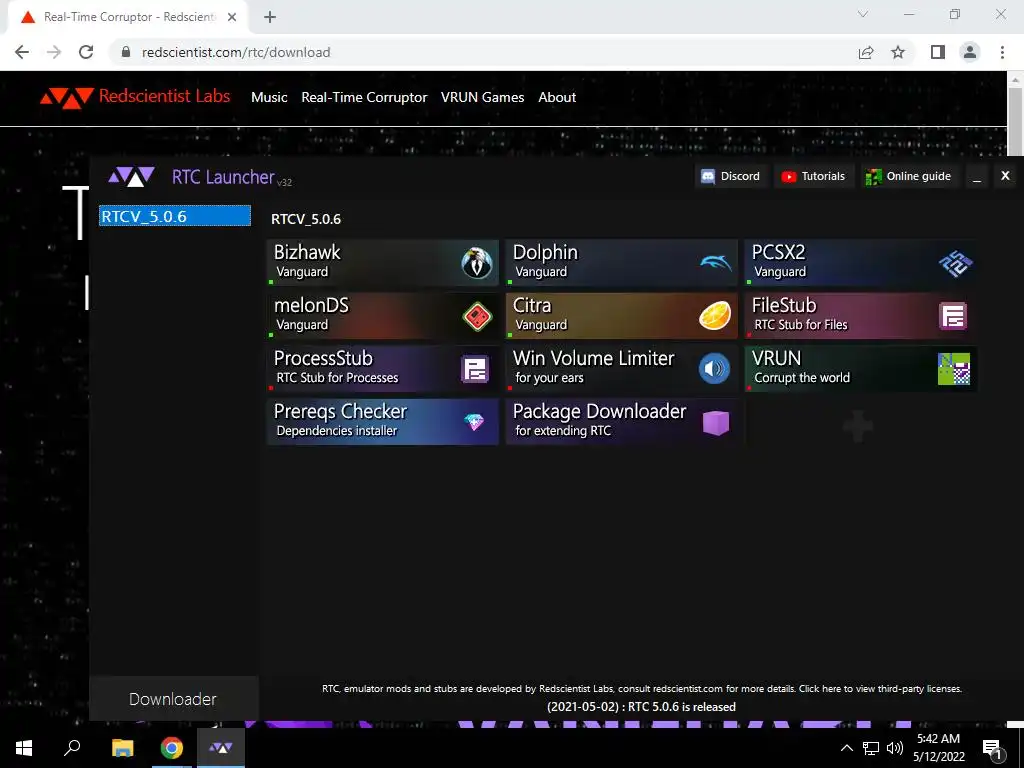Launch PCSX2 Vanguard tile
The width and height of the screenshot is (1024, 768).
tap(861, 263)
